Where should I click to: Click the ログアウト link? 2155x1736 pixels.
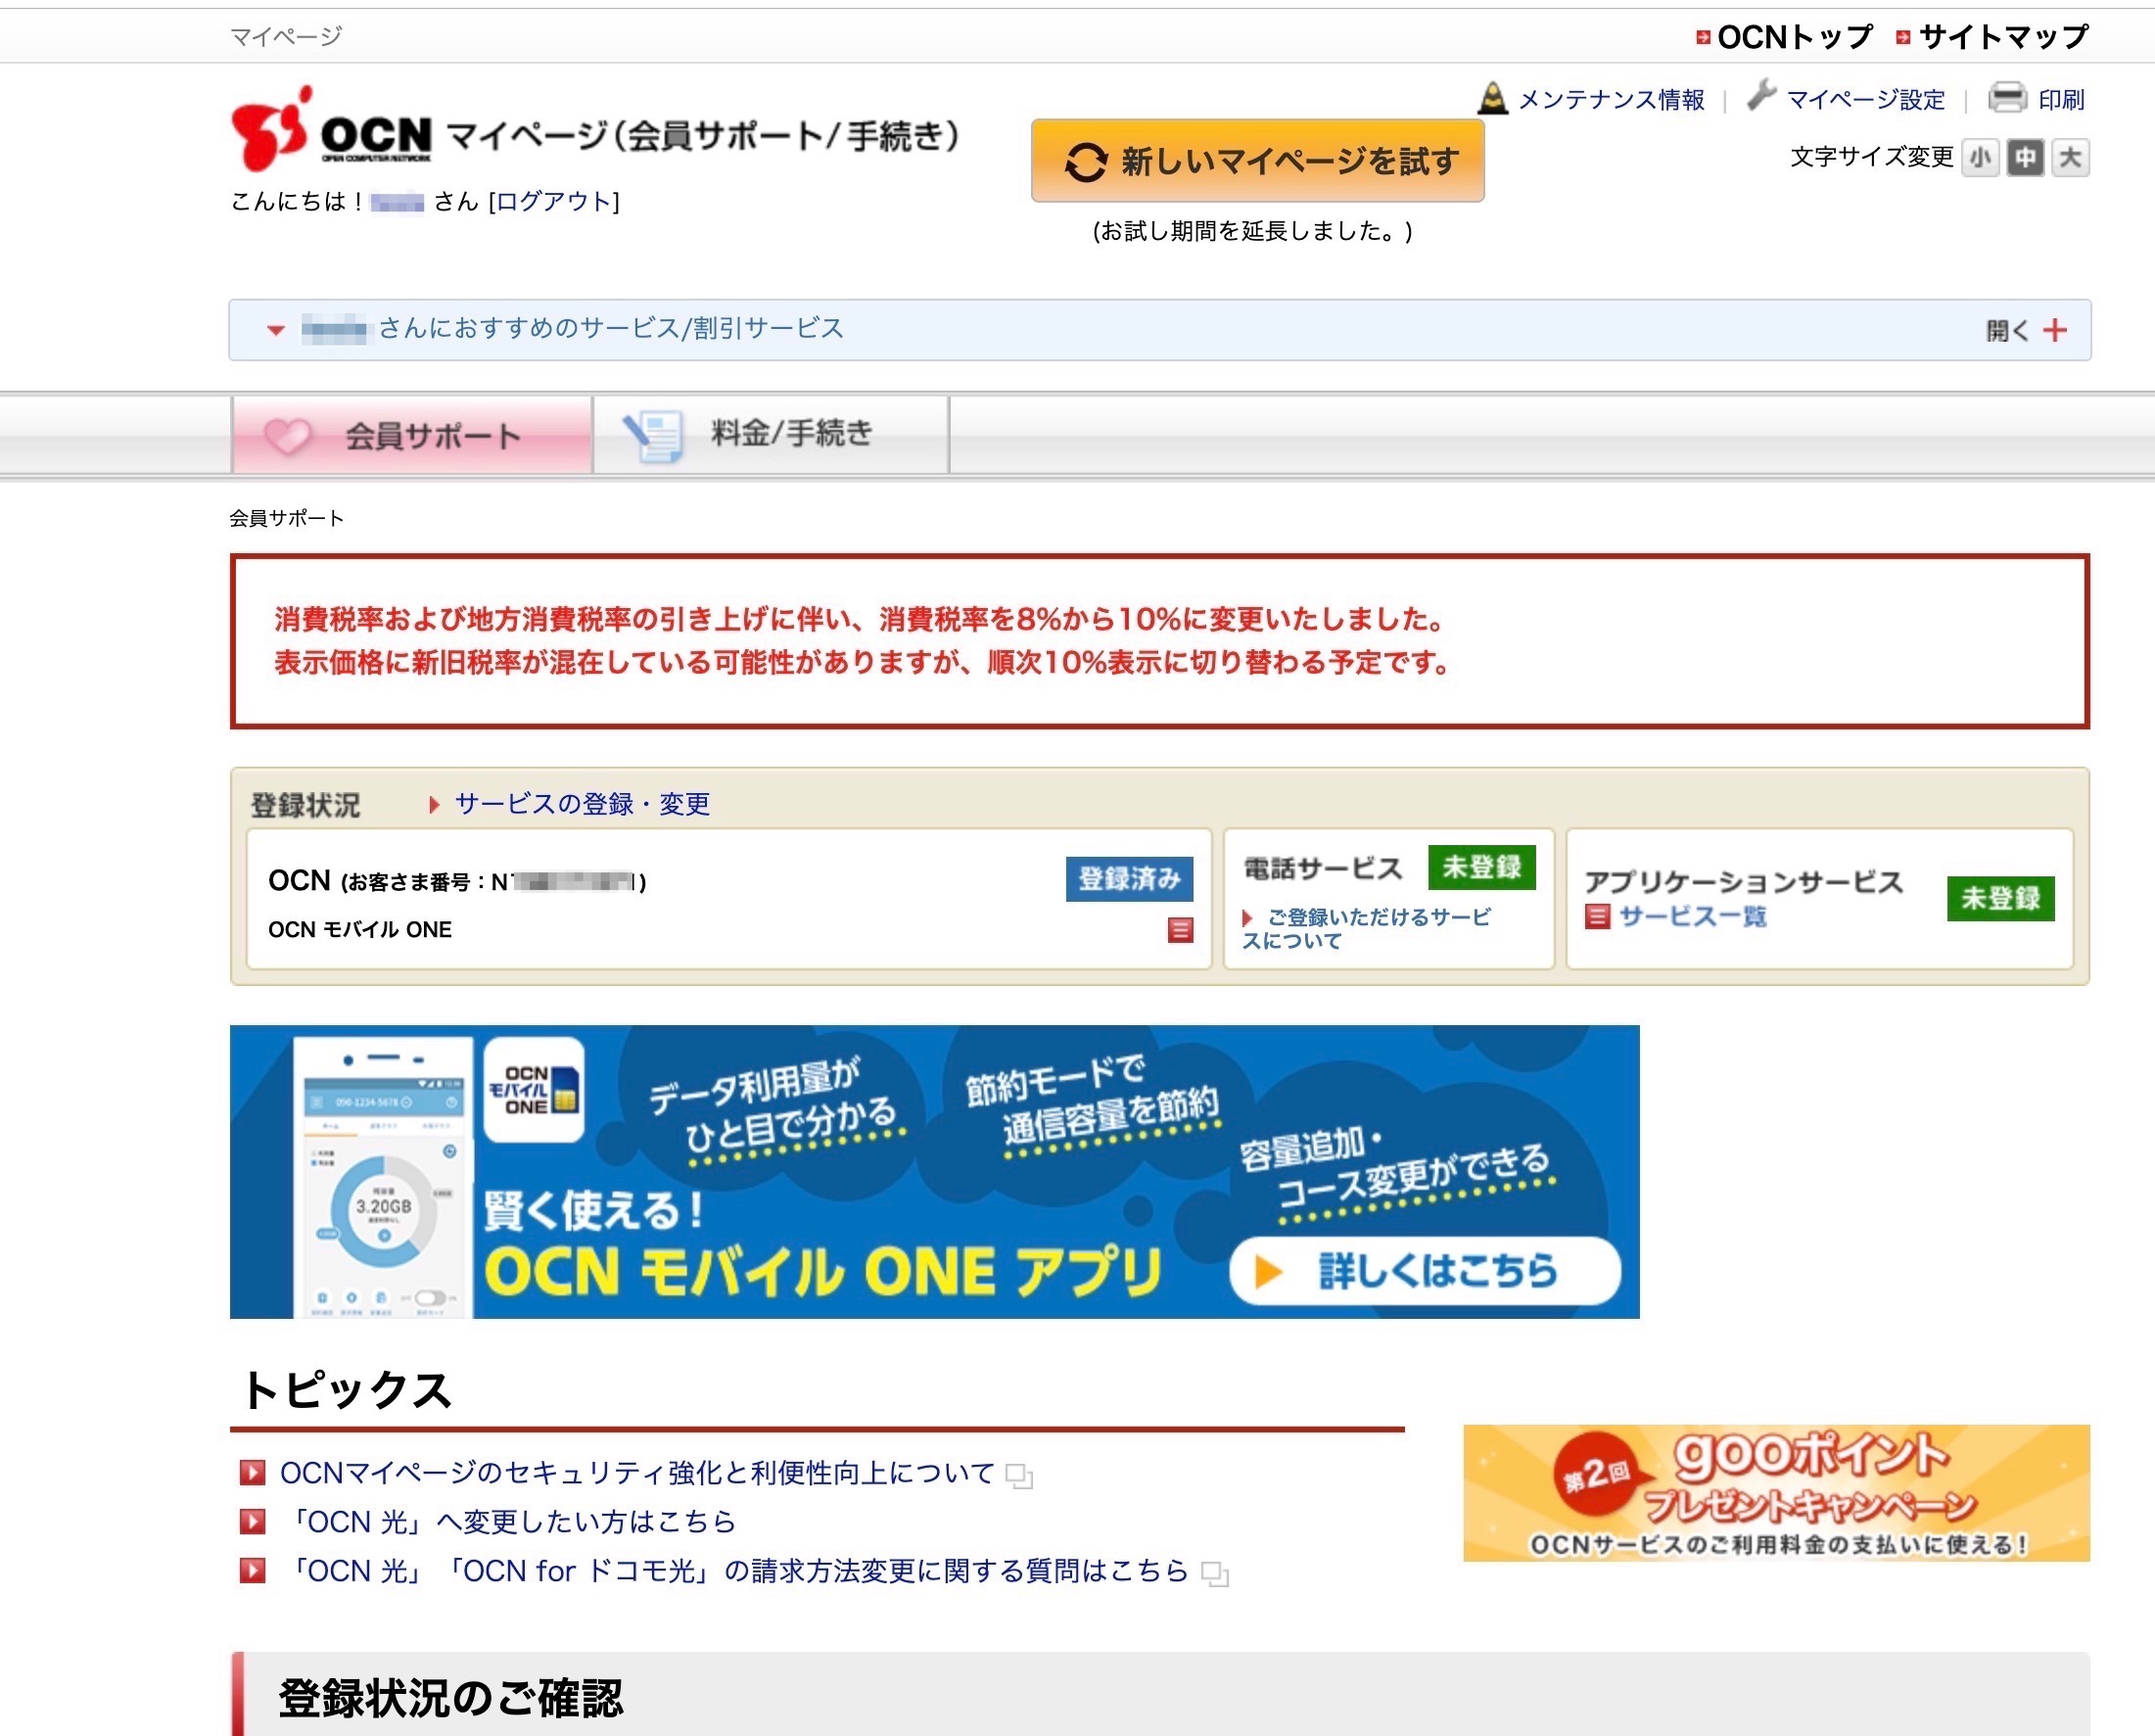(553, 202)
